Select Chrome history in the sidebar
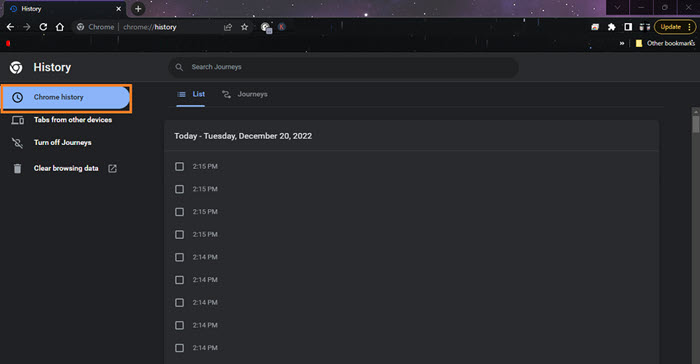700x364 pixels. tap(66, 97)
